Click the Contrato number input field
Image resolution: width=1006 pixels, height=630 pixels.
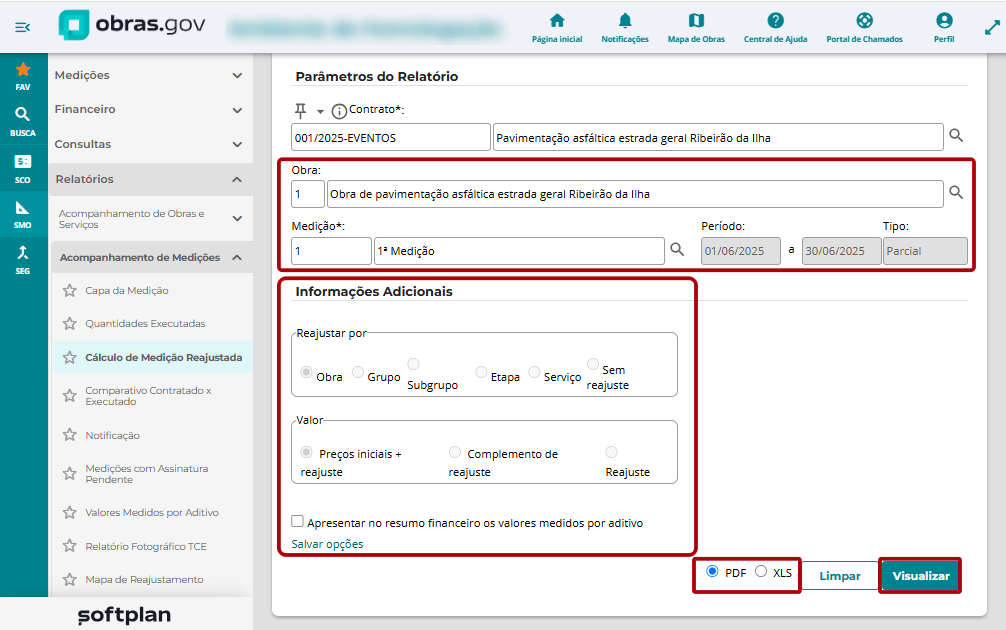(x=391, y=137)
